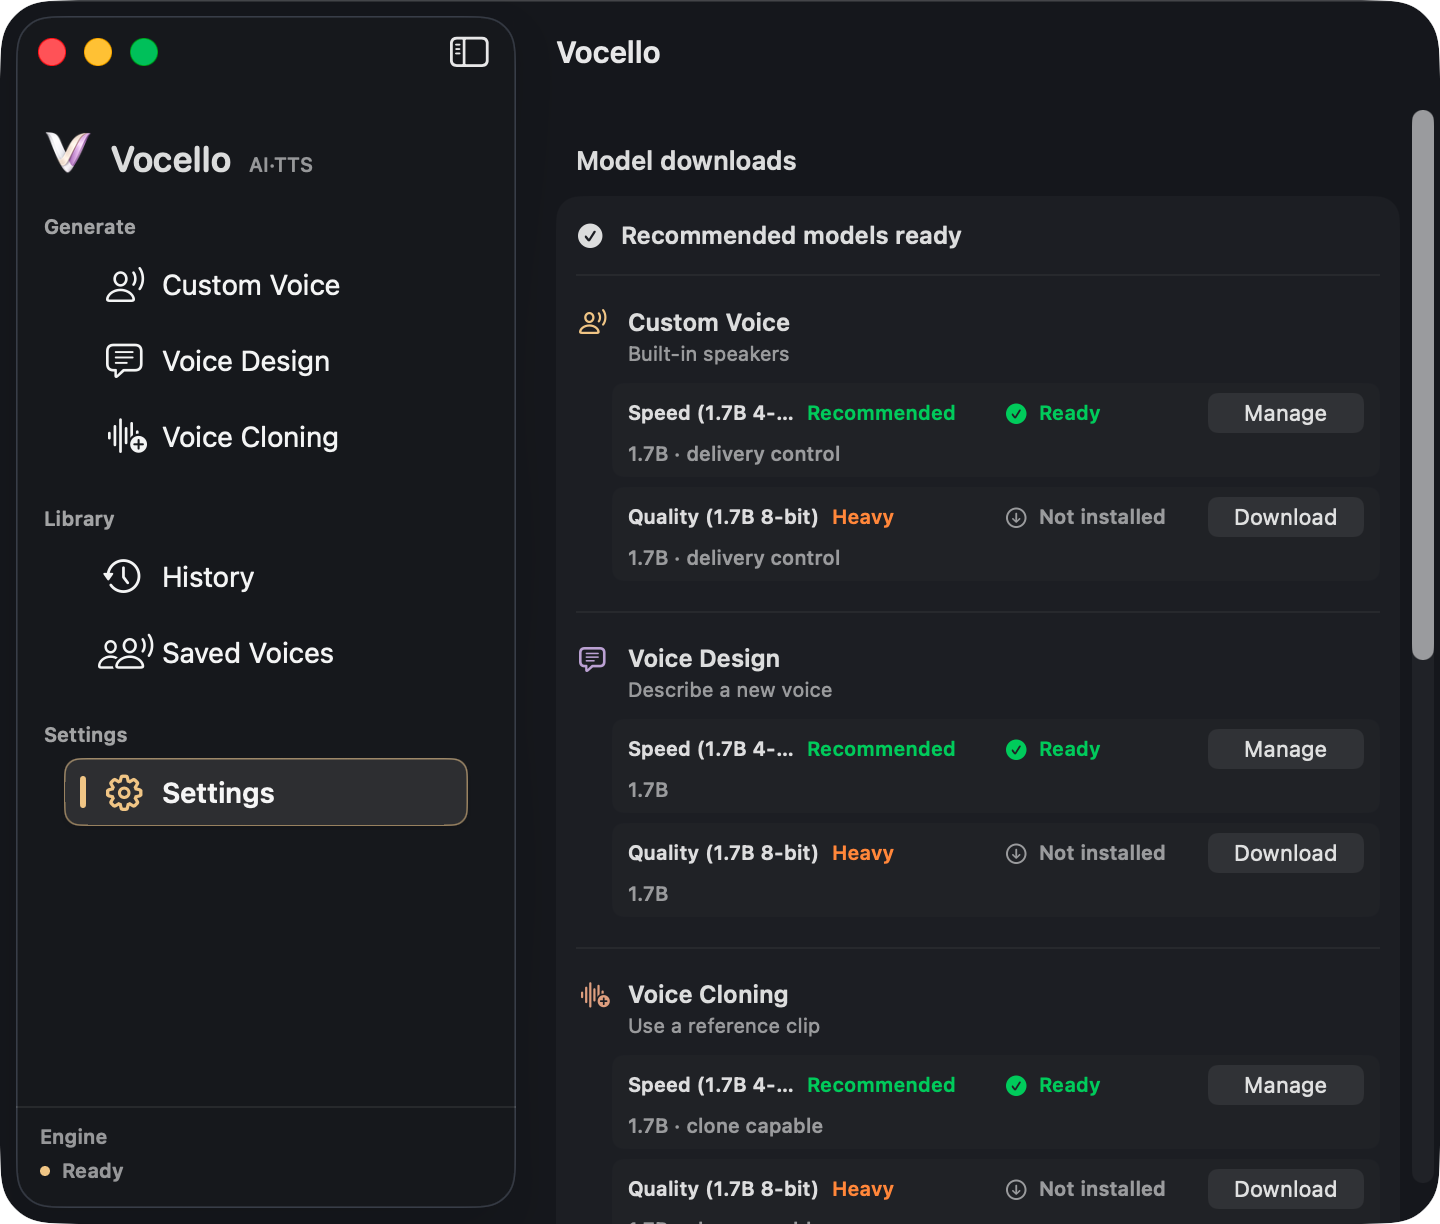1440x1224 pixels.
Task: Click the 'Recommended models ready' status text
Action: (x=791, y=236)
